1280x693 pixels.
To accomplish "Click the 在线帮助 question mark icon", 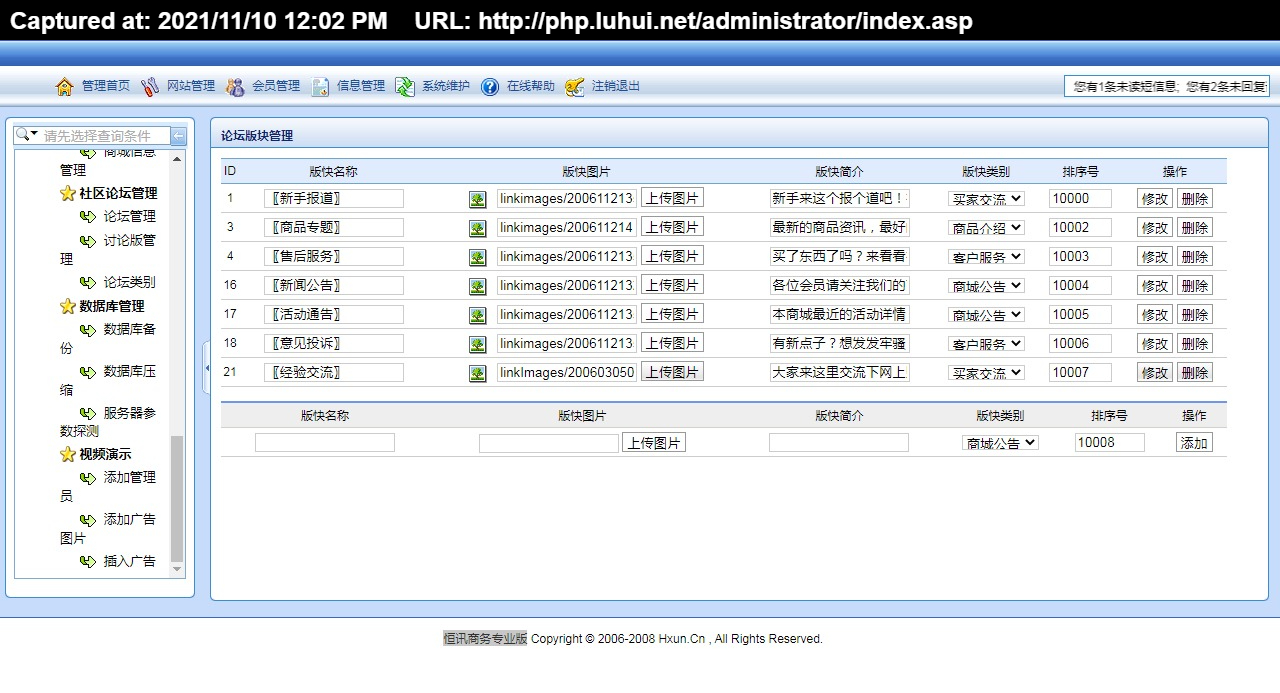I will pos(490,87).
